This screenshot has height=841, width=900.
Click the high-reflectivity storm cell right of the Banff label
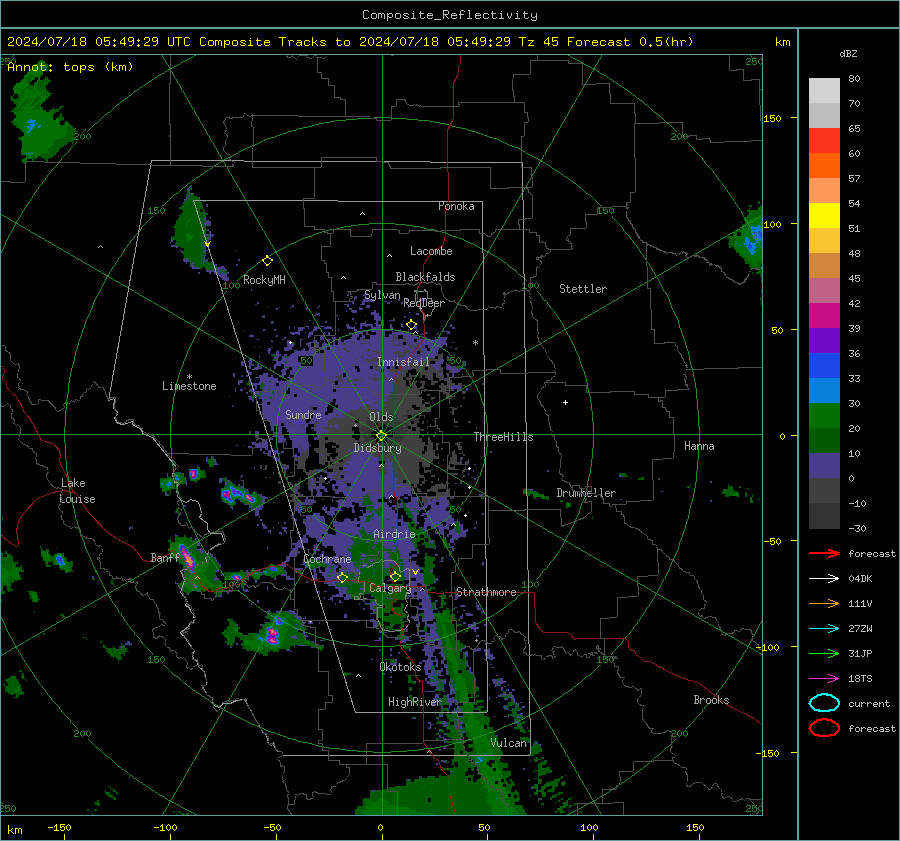click(x=188, y=558)
